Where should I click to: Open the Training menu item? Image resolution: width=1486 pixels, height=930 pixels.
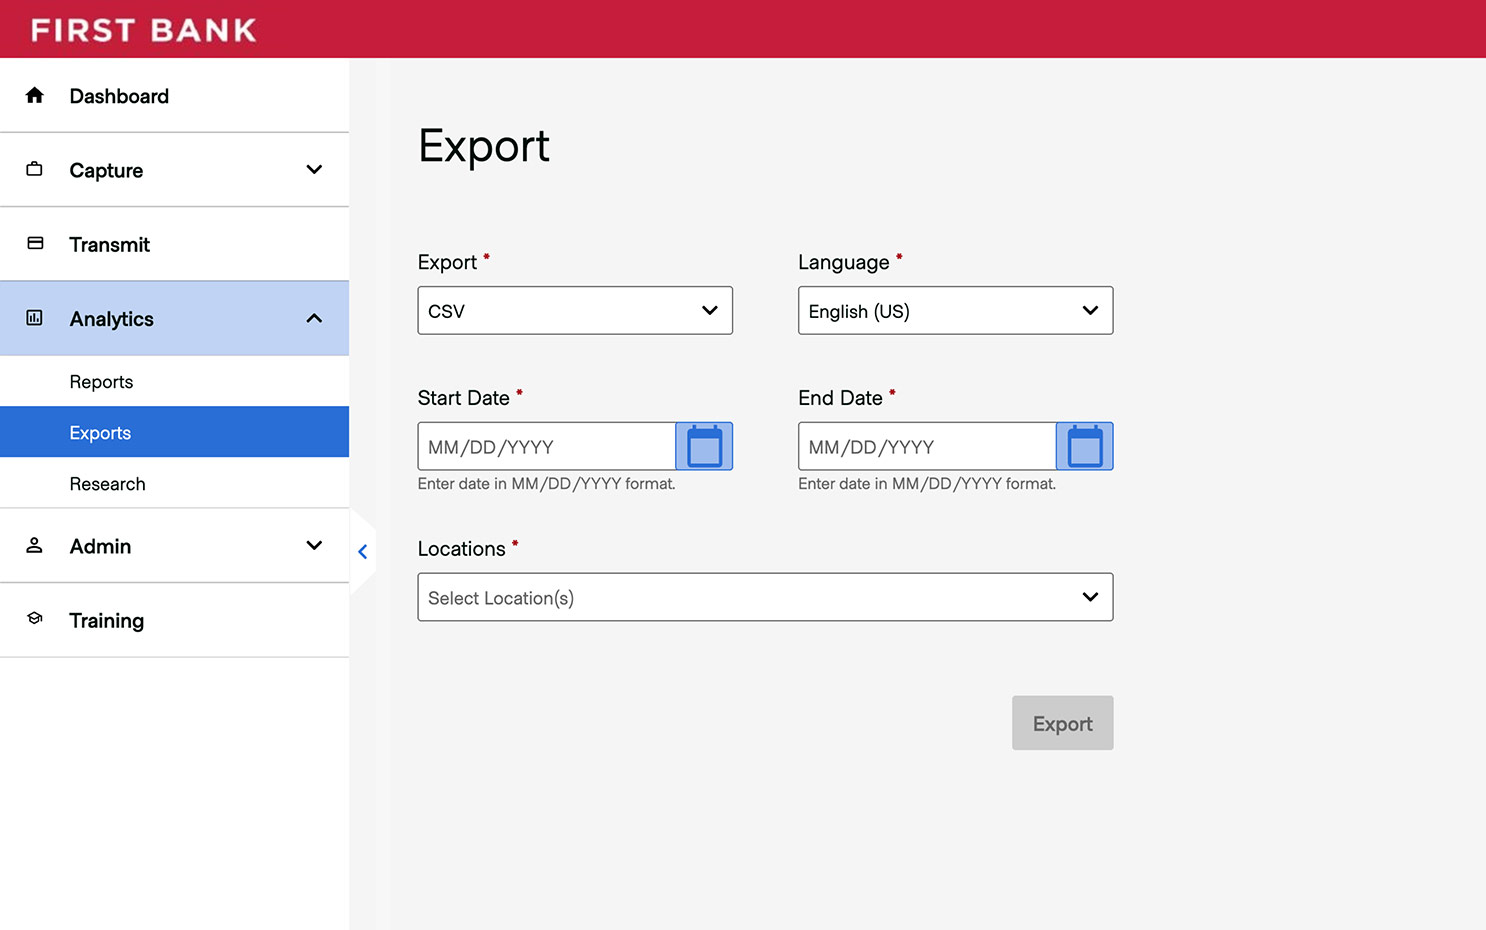pyautogui.click(x=174, y=620)
